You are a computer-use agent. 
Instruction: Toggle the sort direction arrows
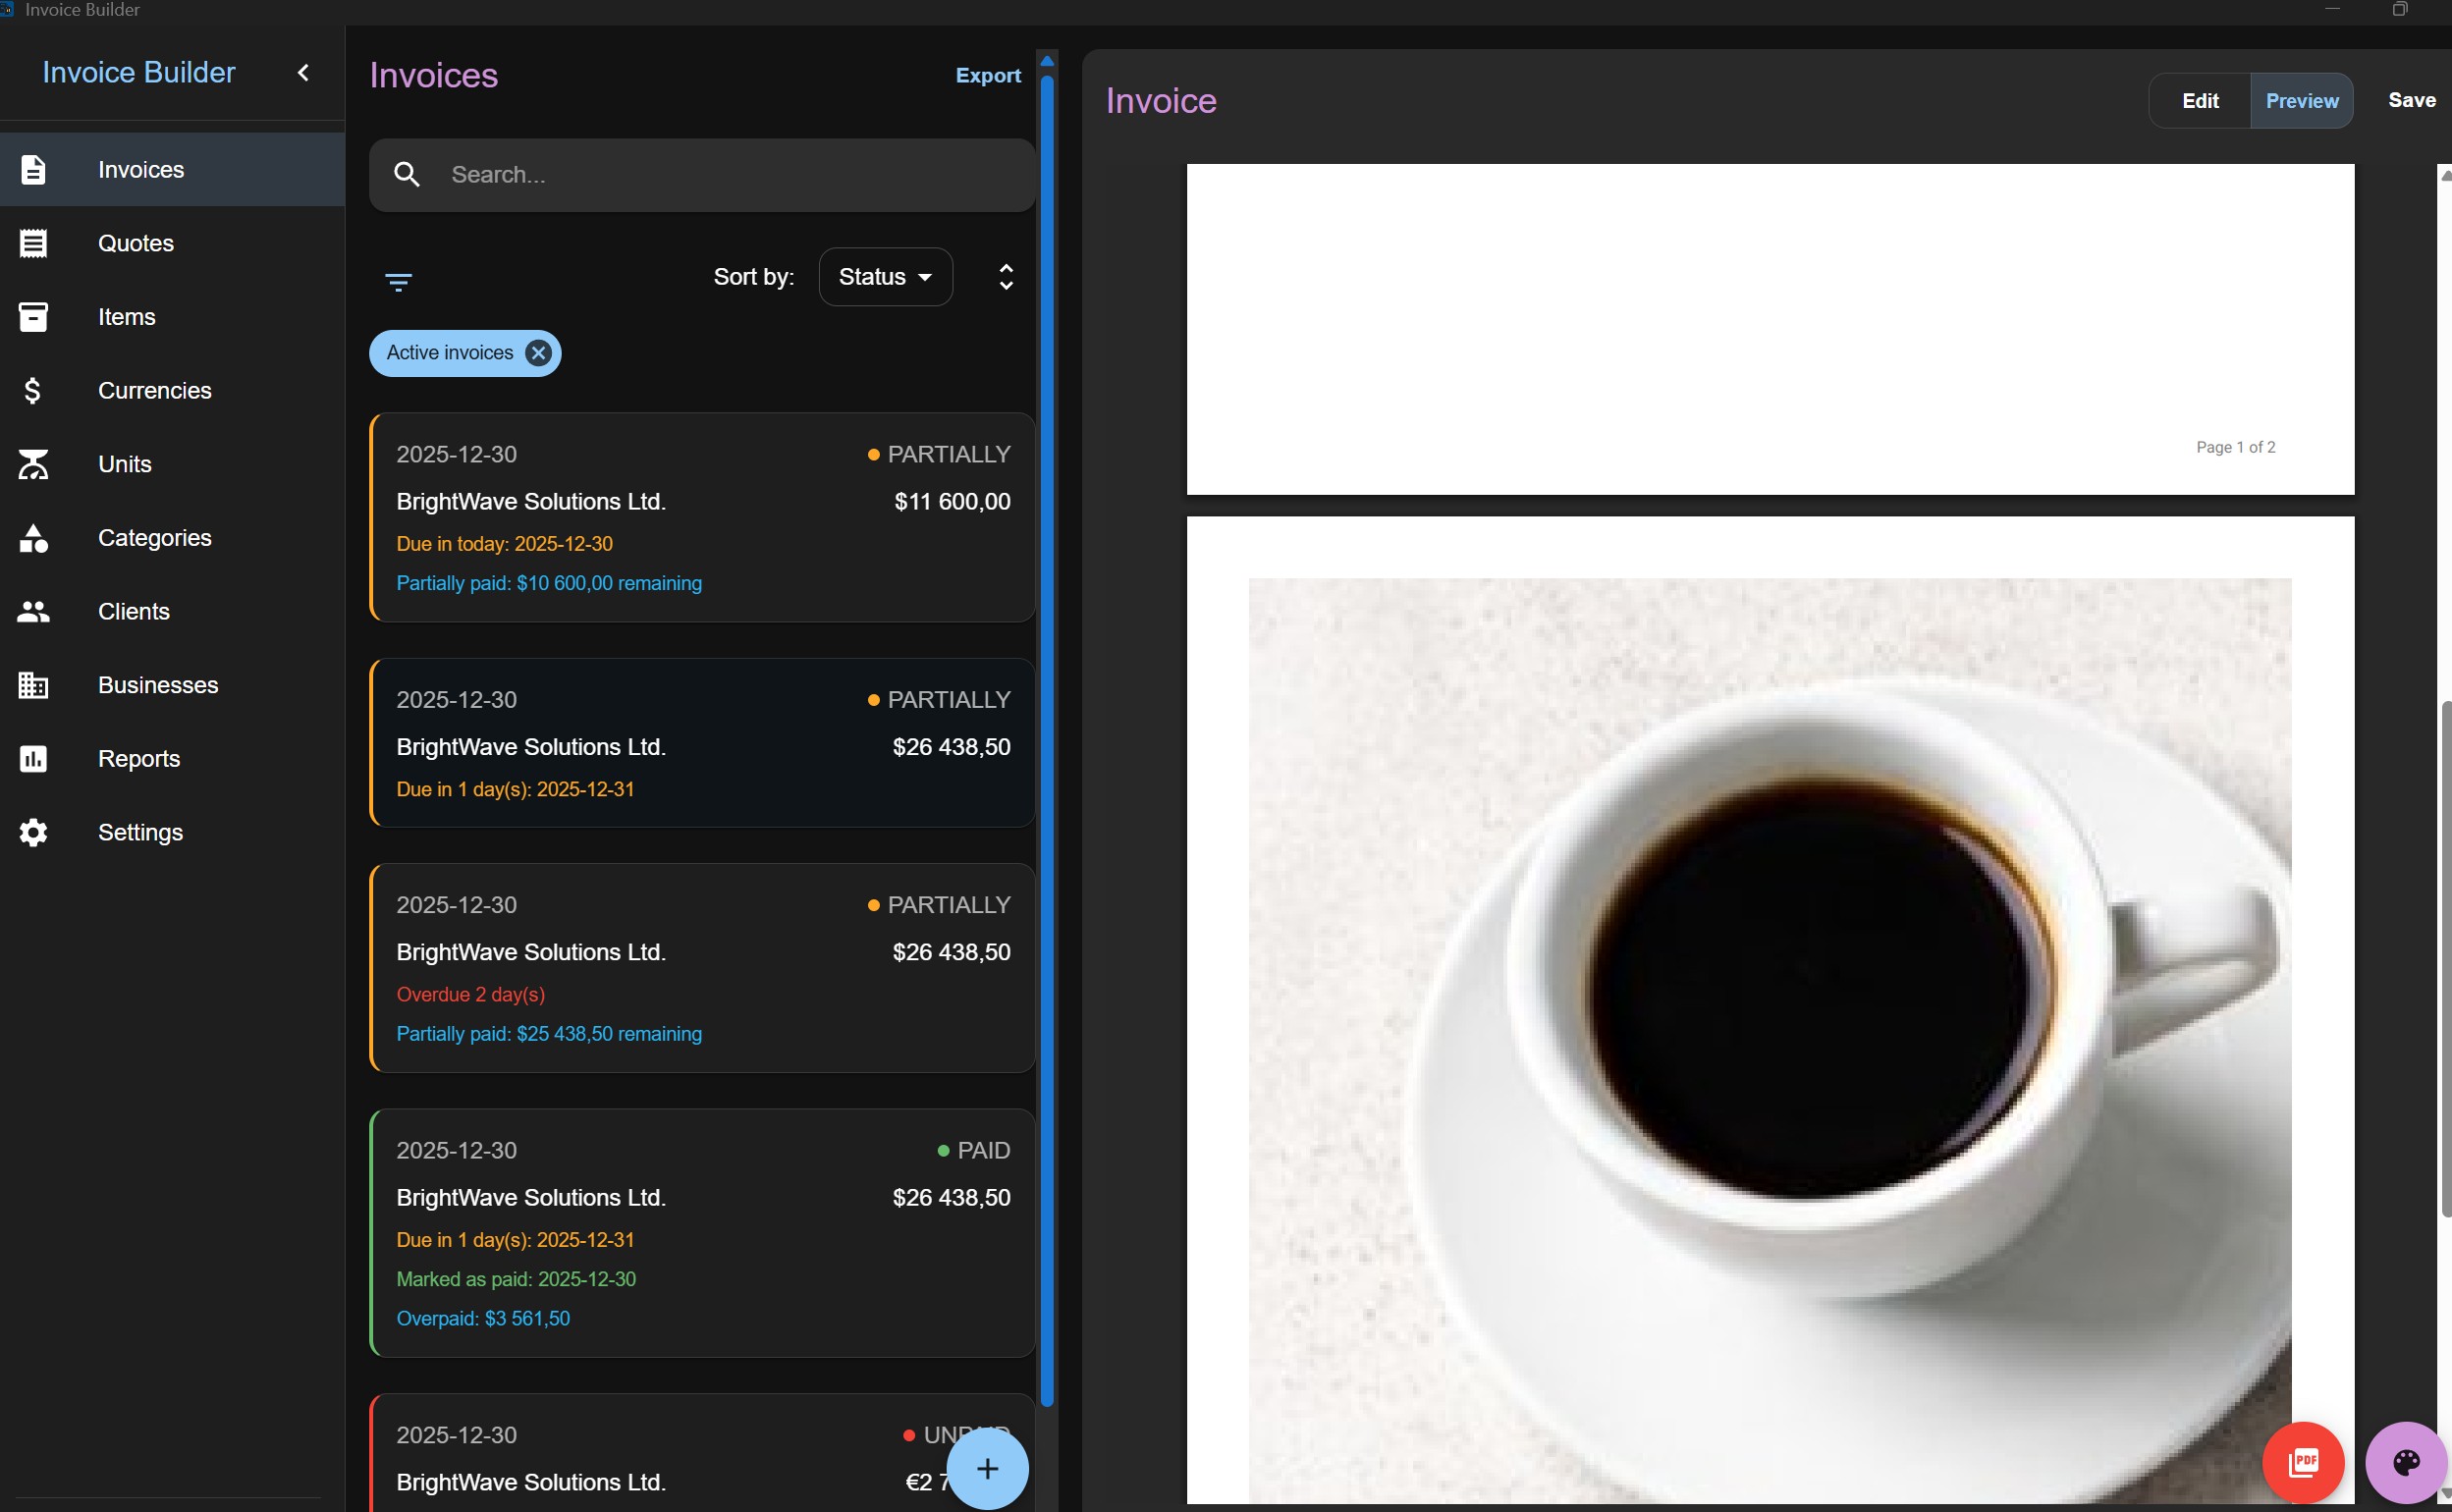point(1006,277)
